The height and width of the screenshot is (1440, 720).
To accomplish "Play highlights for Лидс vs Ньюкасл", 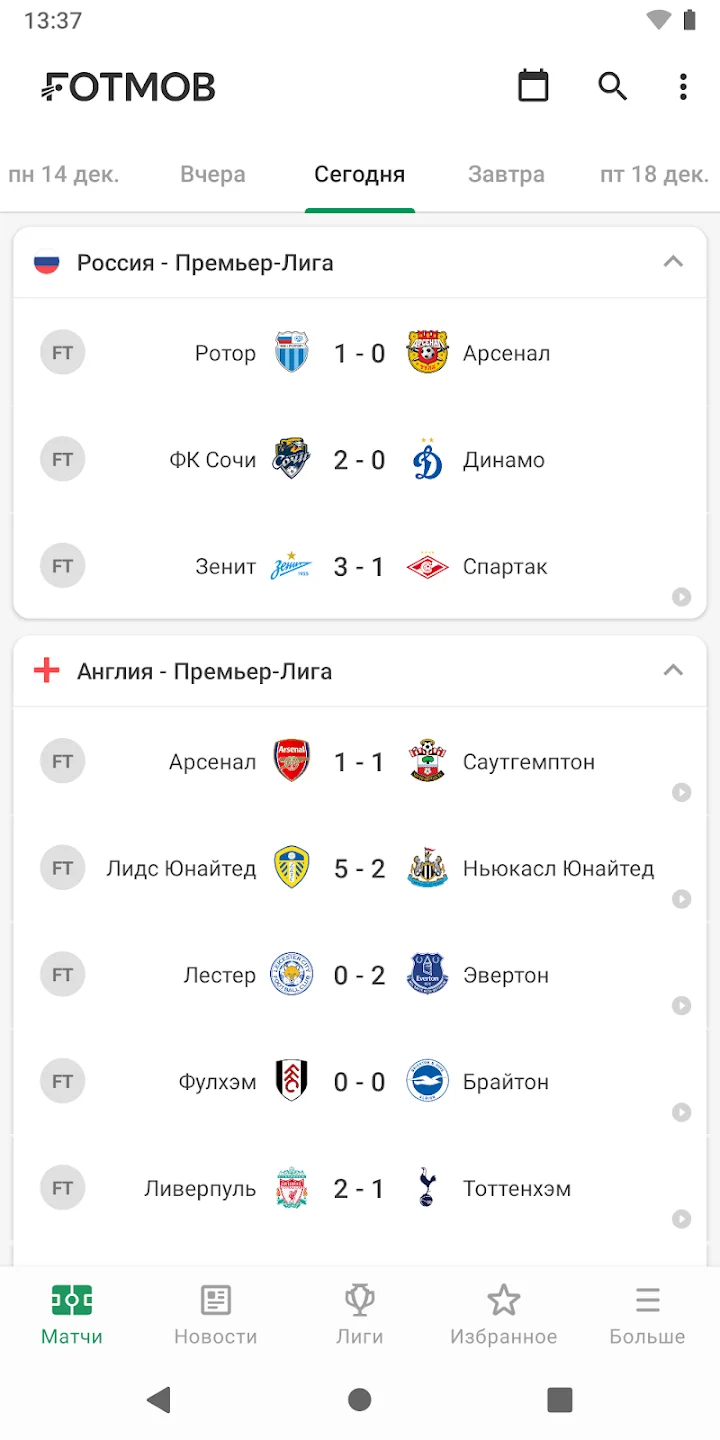I will tap(681, 899).
